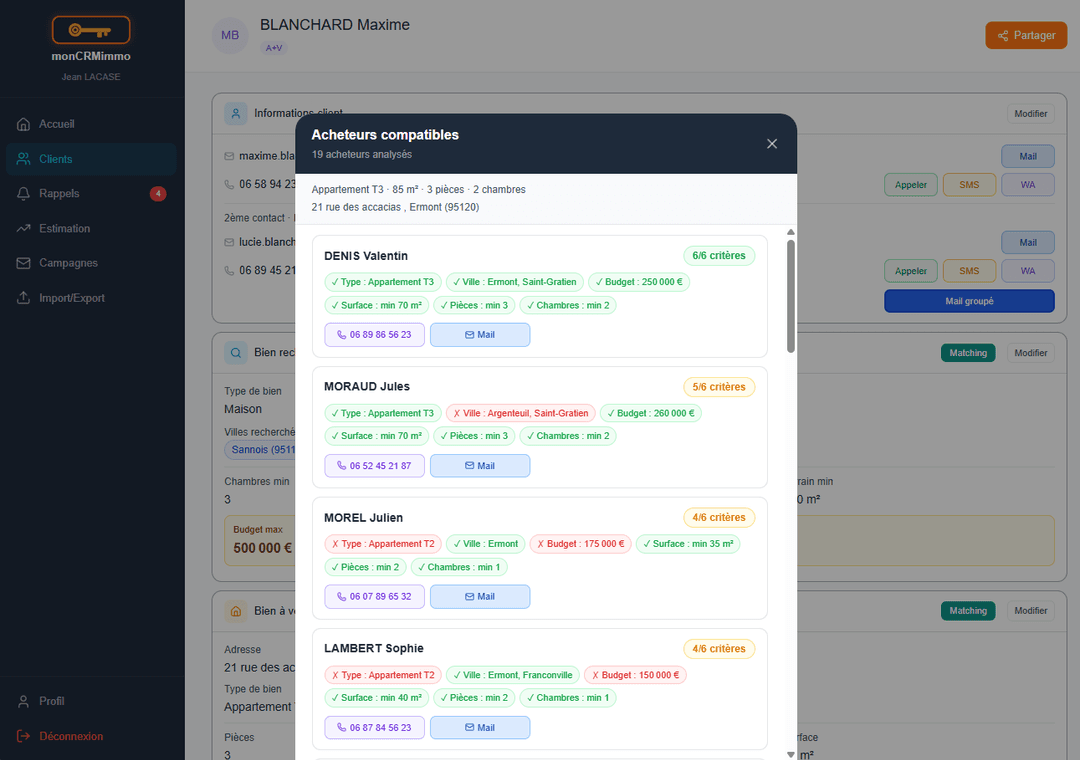The image size is (1080, 760).
Task: Click the 5/6 critères badge for MORAUD Jules
Action: pos(719,387)
